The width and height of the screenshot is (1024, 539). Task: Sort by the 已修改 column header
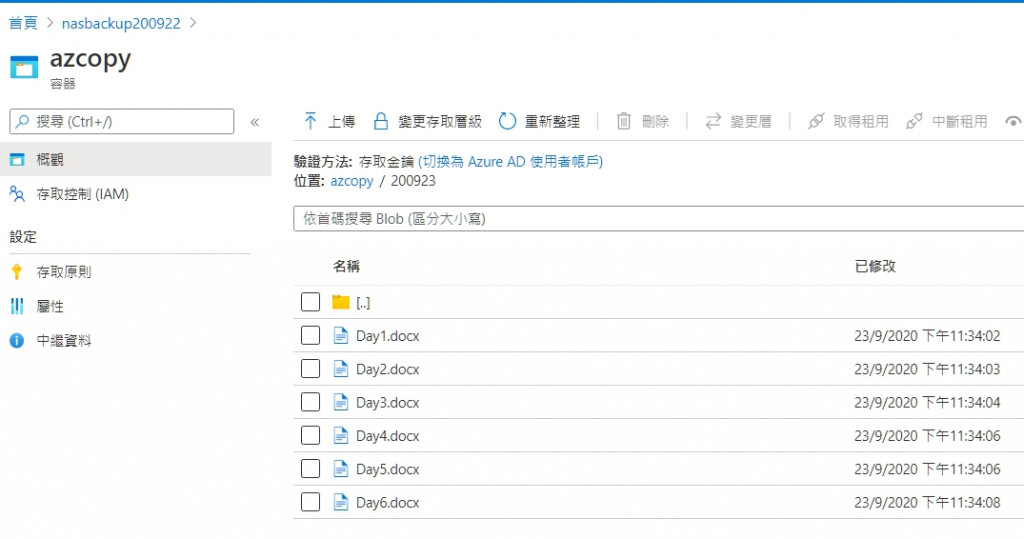(x=875, y=266)
